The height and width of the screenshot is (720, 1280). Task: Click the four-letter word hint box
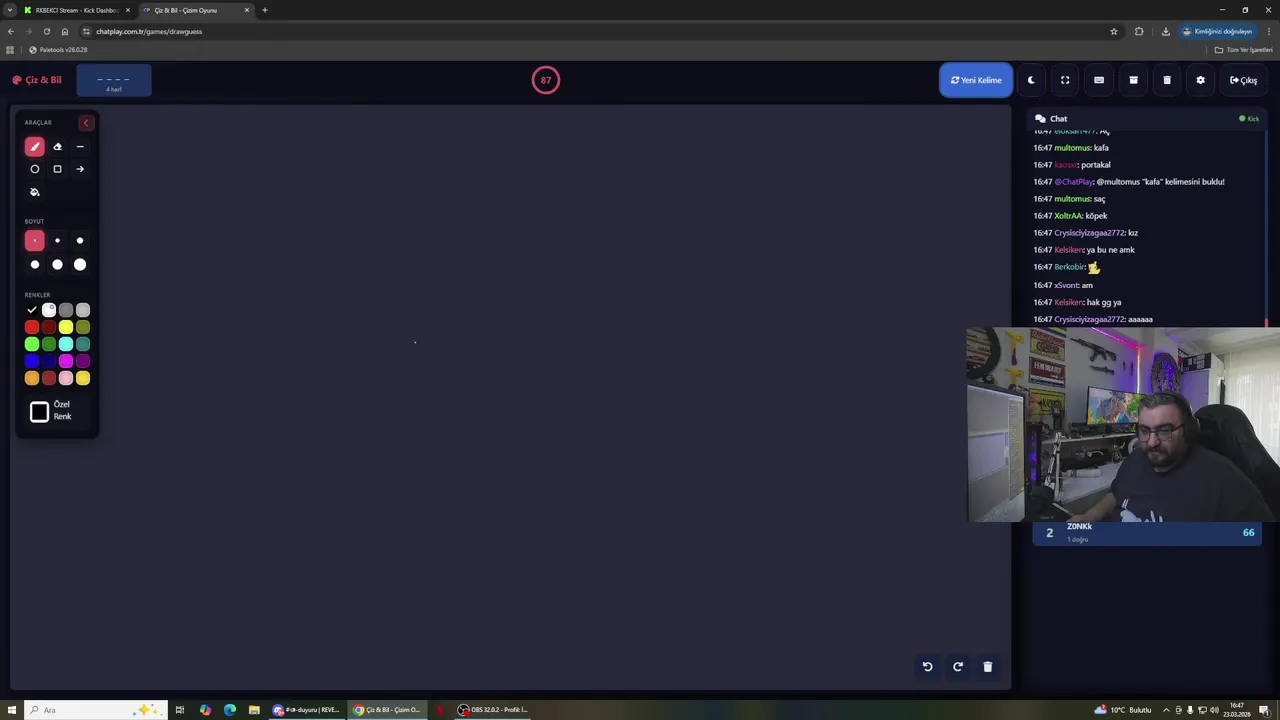pyautogui.click(x=114, y=81)
